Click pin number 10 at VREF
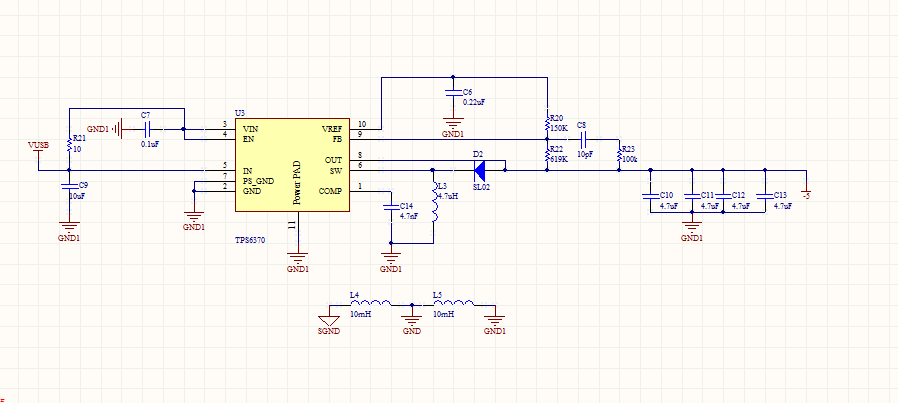This screenshot has width=898, height=403. [x=362, y=124]
